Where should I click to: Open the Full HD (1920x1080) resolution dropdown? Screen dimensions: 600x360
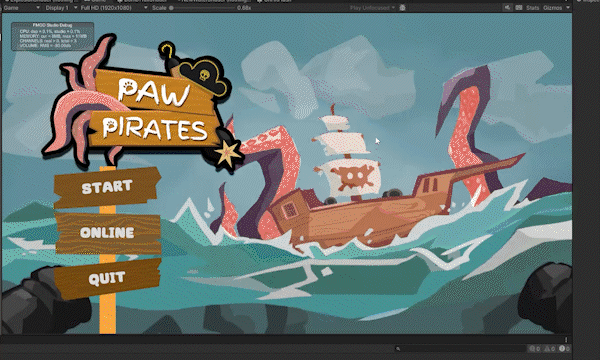(x=114, y=8)
